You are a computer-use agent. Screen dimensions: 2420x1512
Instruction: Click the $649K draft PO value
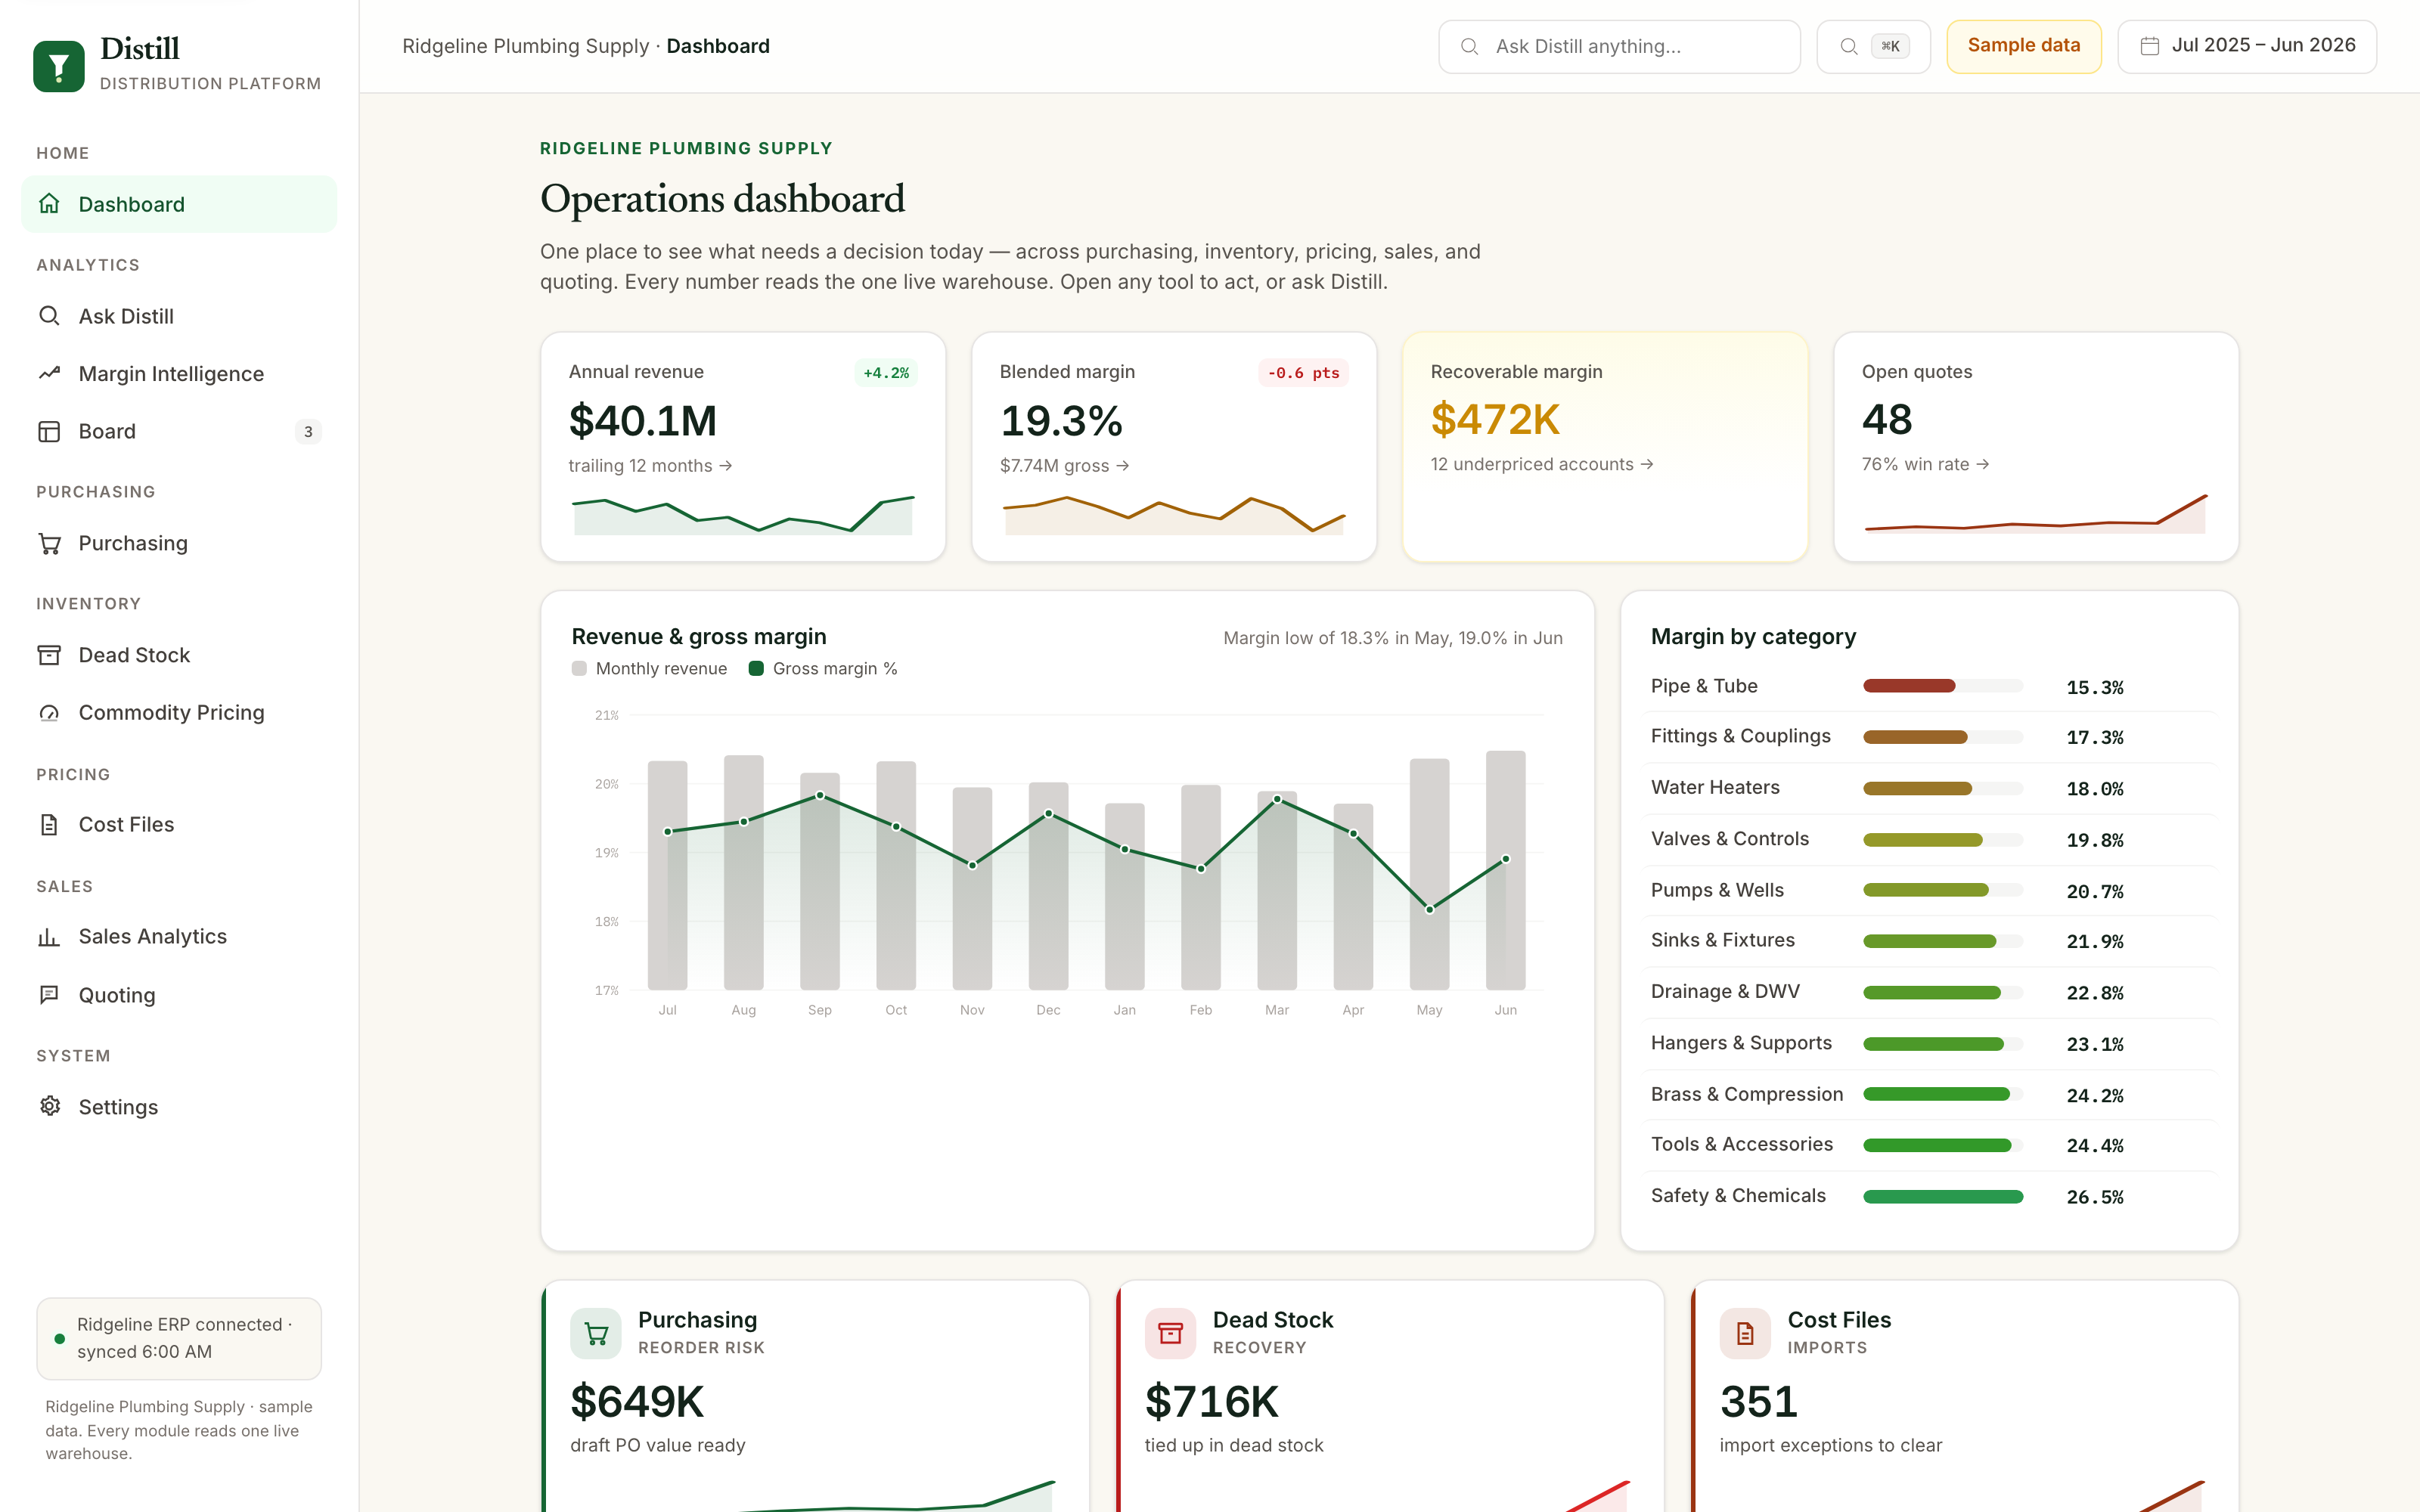(x=637, y=1401)
